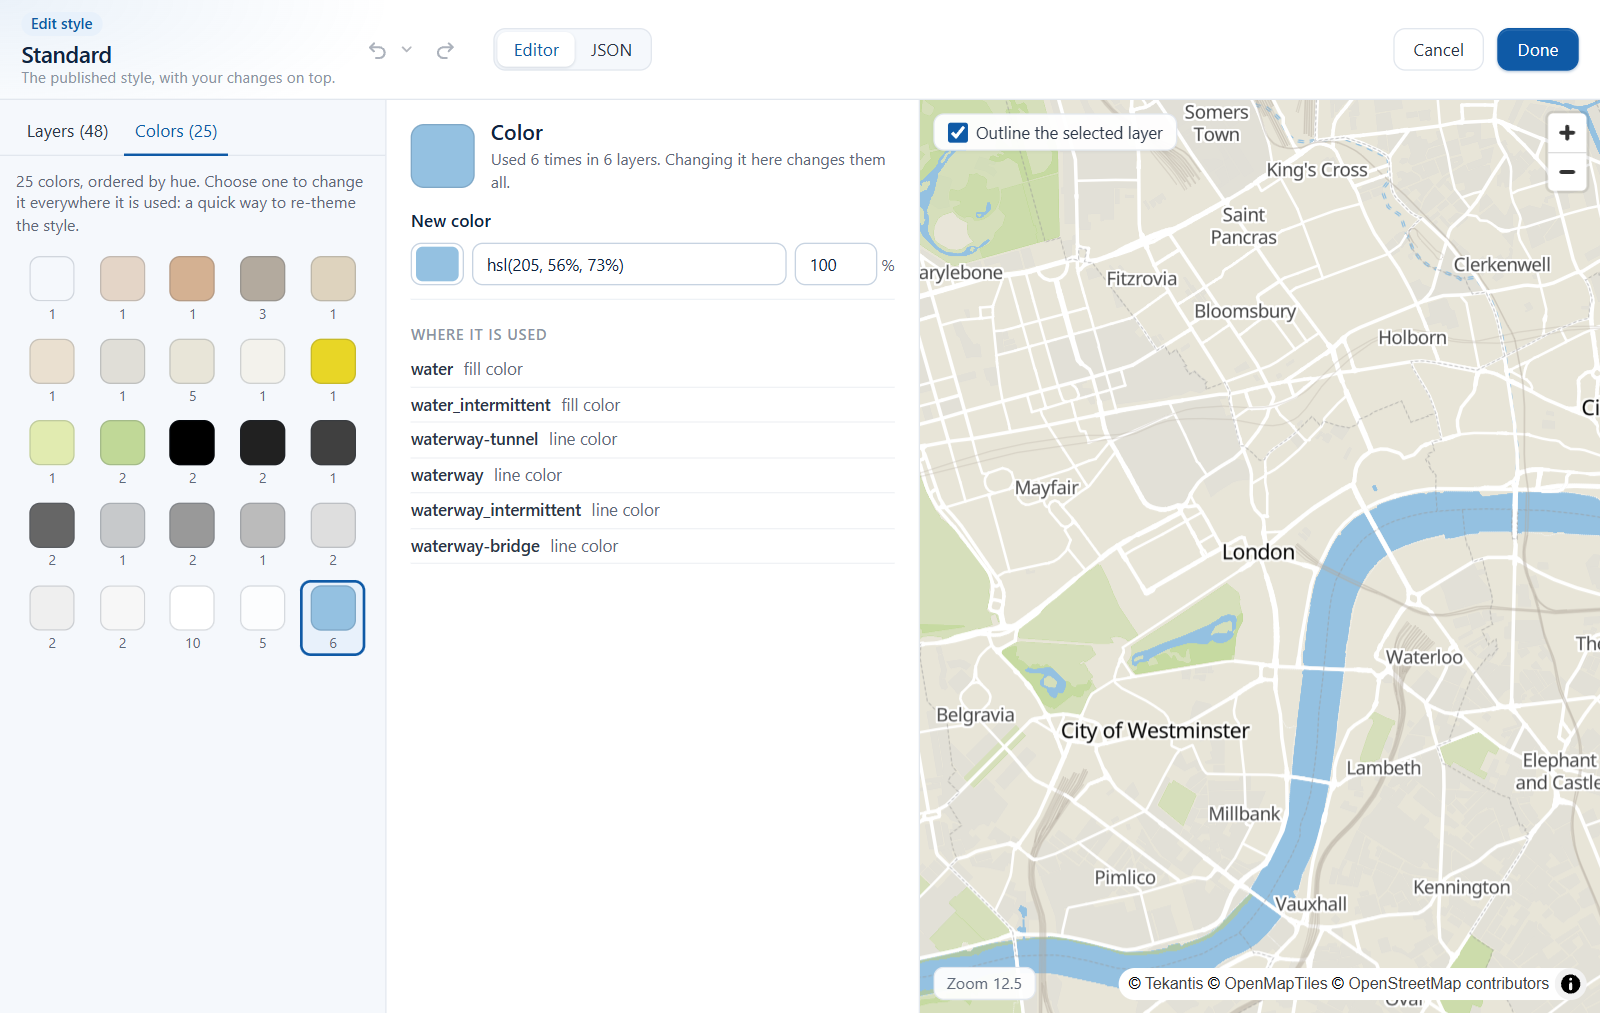Click the Done button
Viewport: 1600px width, 1013px height.
point(1538,50)
